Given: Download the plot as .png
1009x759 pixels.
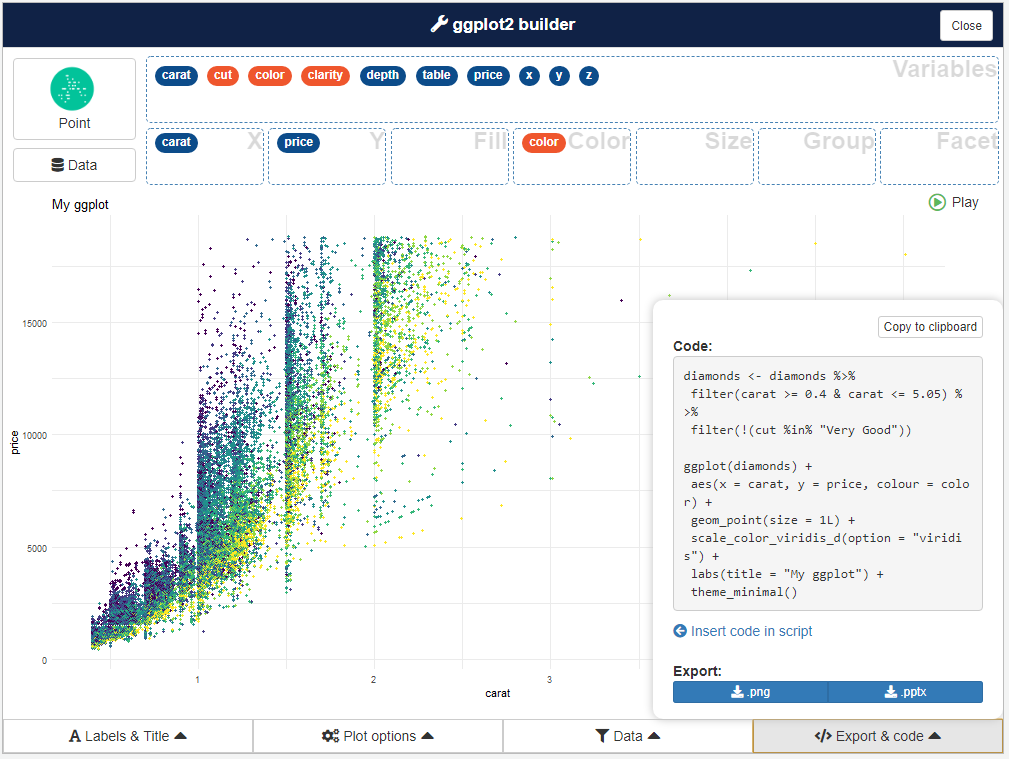Looking at the screenshot, I should pos(750,692).
